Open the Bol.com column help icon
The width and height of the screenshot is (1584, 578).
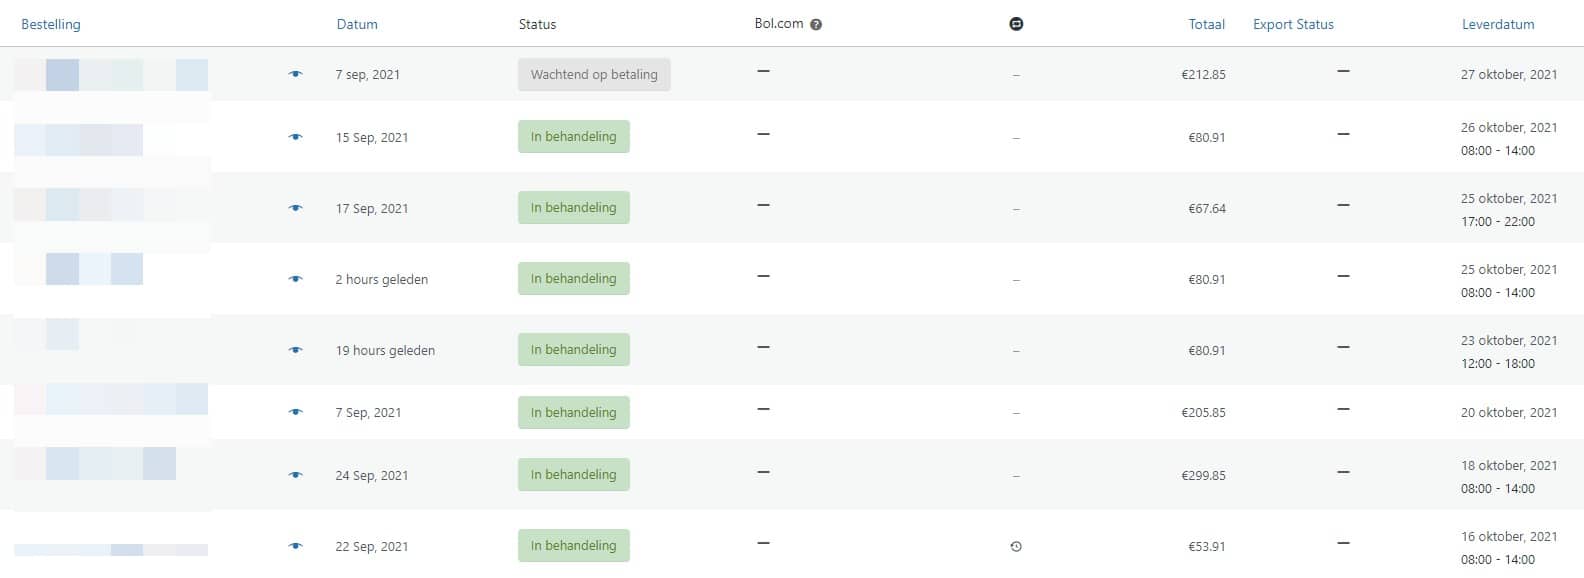click(x=816, y=25)
